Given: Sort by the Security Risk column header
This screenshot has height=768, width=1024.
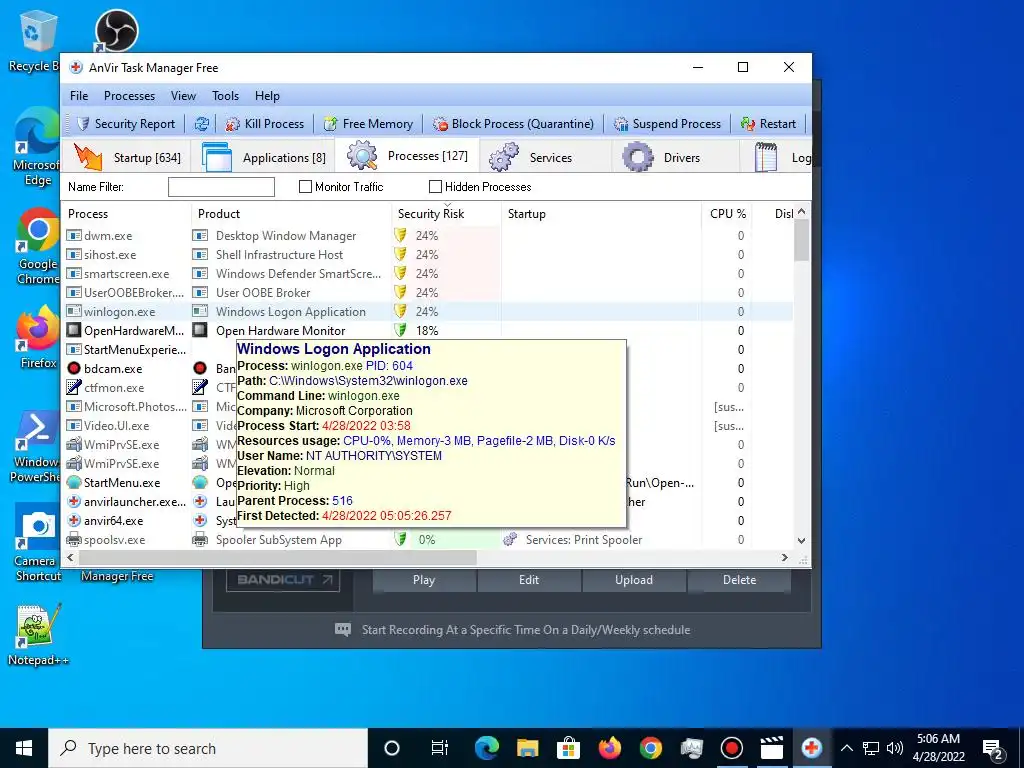Looking at the screenshot, I should pyautogui.click(x=447, y=214).
